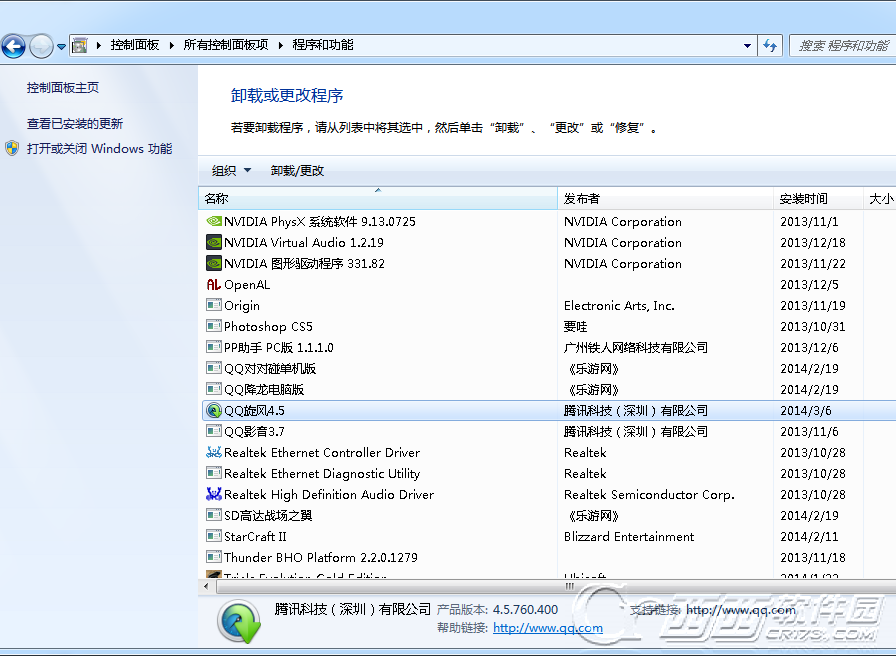Select Thunder BHO Platform 2.2.0.1279 row name
The width and height of the screenshot is (896, 656).
[321, 558]
